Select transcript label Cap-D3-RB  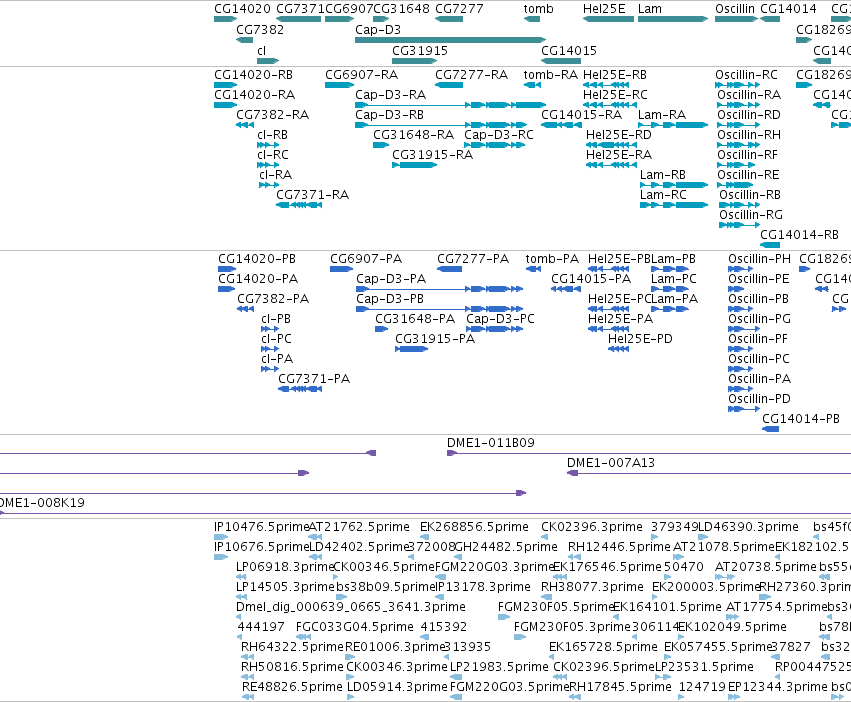point(390,115)
